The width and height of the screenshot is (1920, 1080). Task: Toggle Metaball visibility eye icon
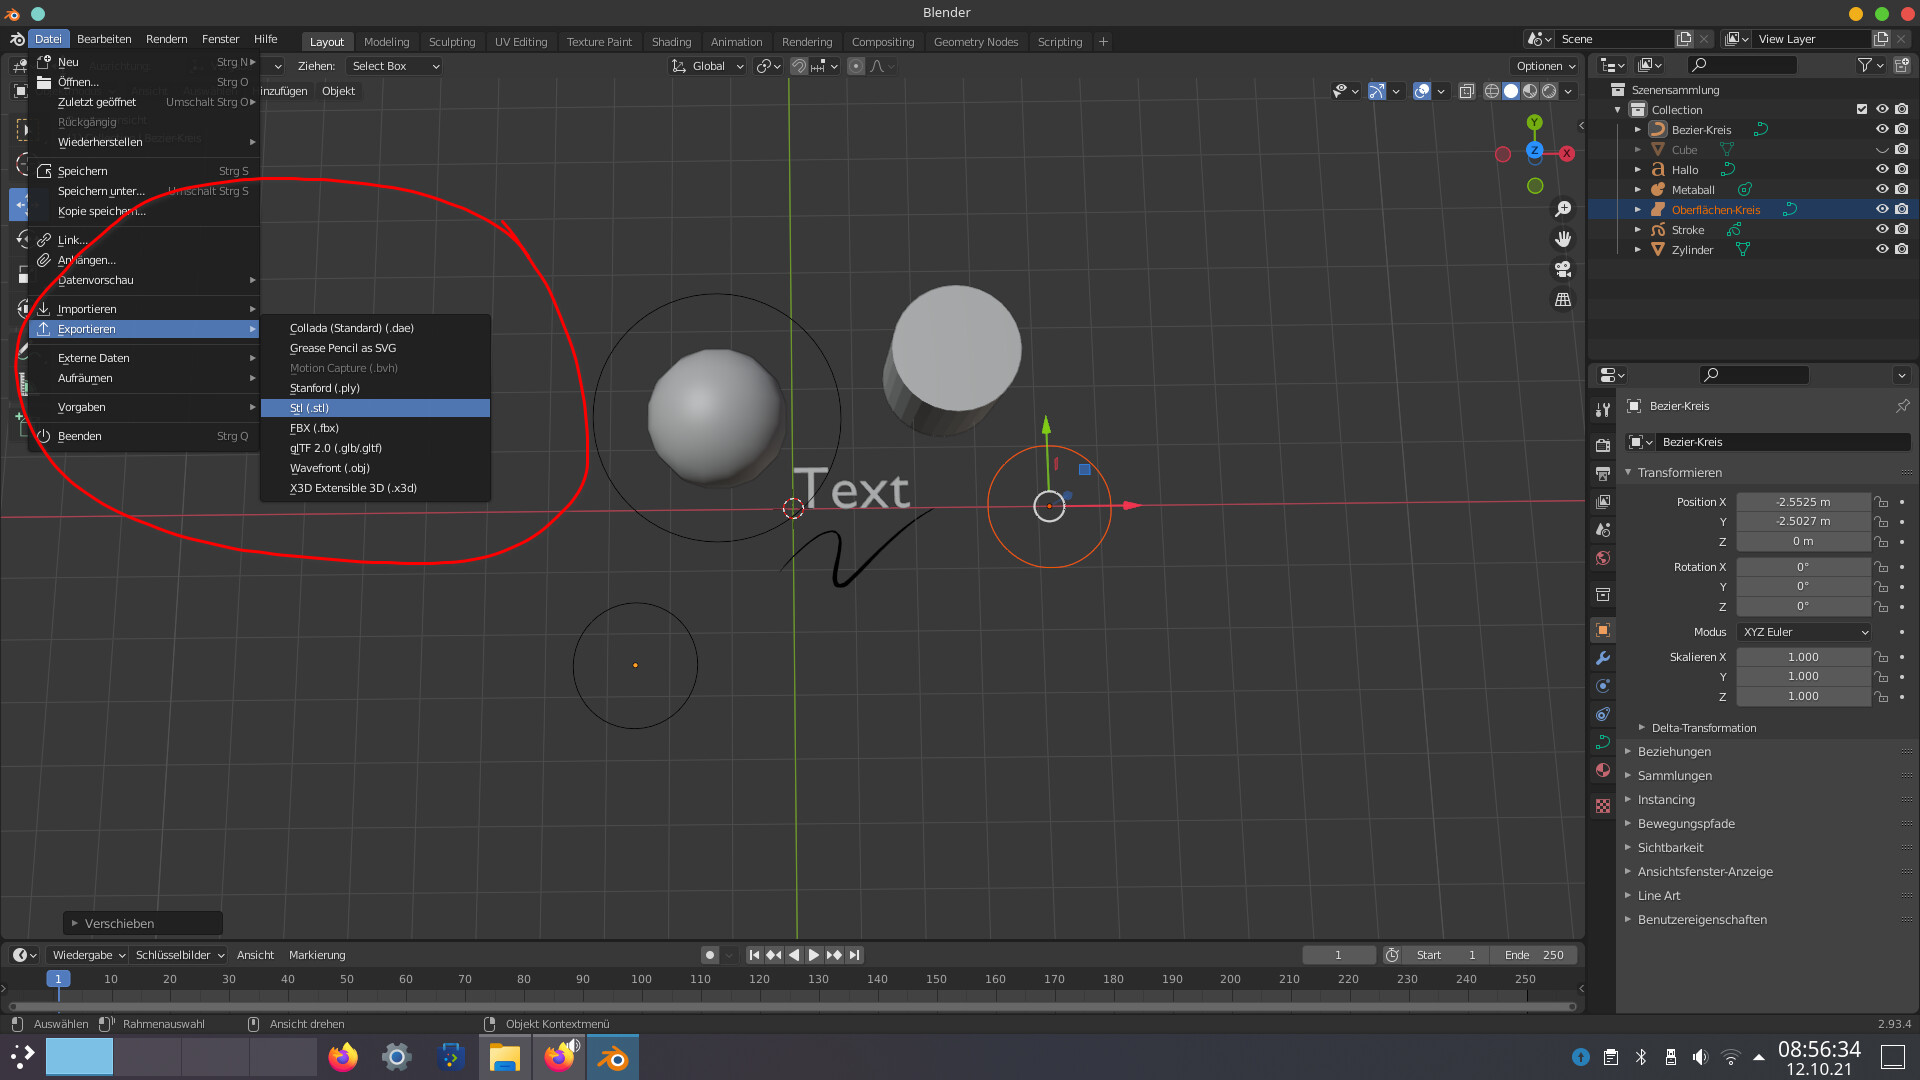point(1881,189)
